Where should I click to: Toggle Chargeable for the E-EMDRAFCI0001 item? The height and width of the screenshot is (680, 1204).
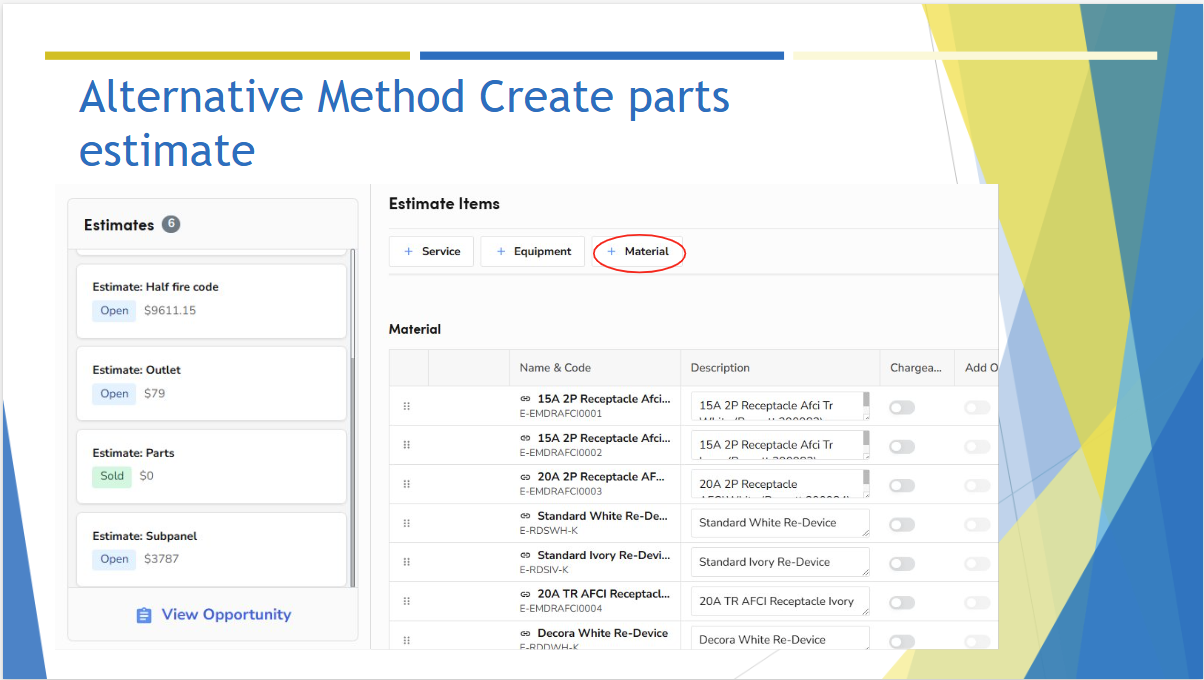[902, 407]
